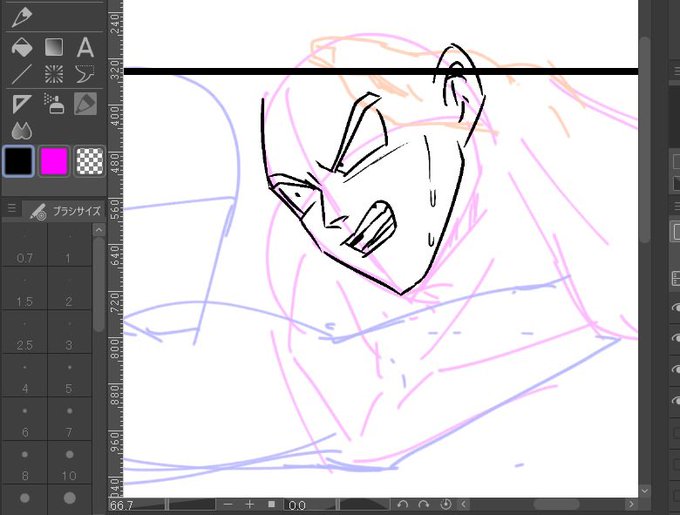
Task: Select the Gradient tool
Action: click(54, 47)
